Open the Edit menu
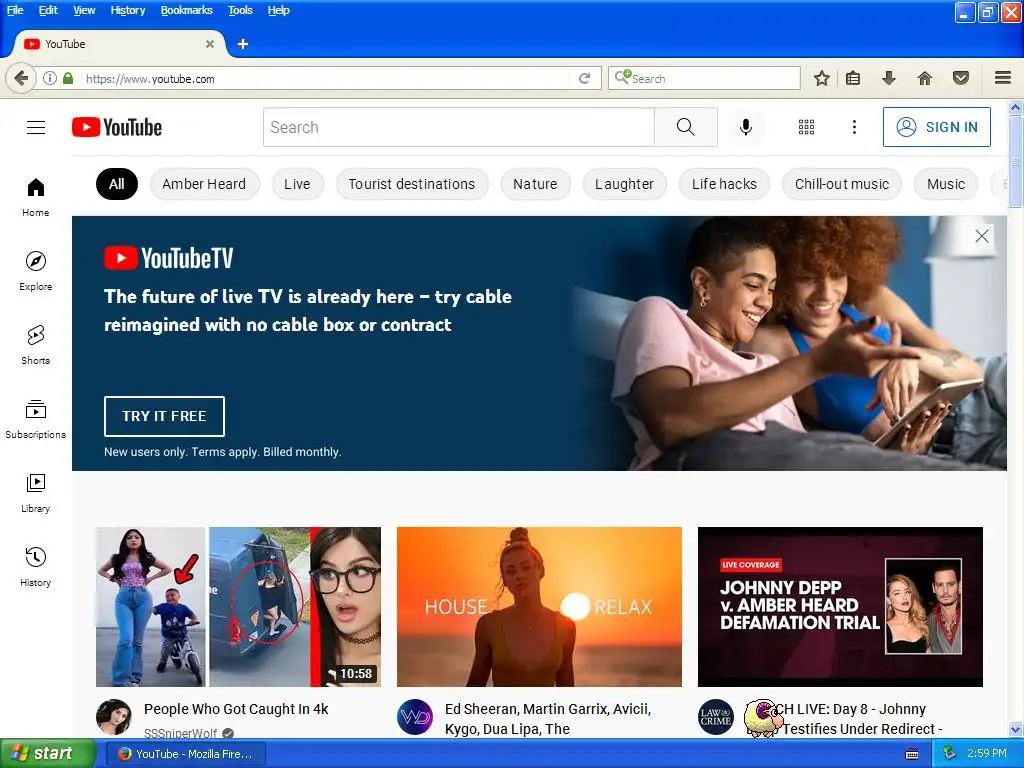This screenshot has height=768, width=1024. coord(48,10)
